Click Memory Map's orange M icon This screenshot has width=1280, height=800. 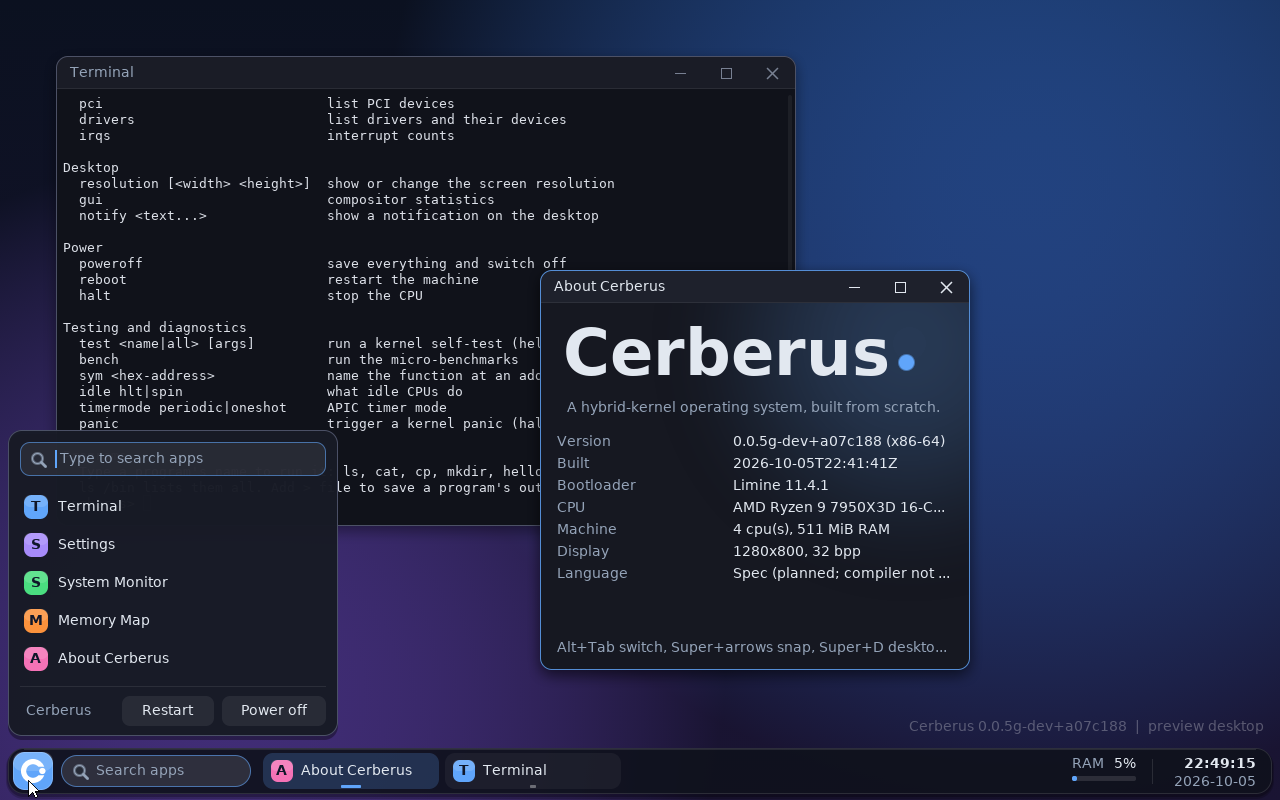point(36,620)
